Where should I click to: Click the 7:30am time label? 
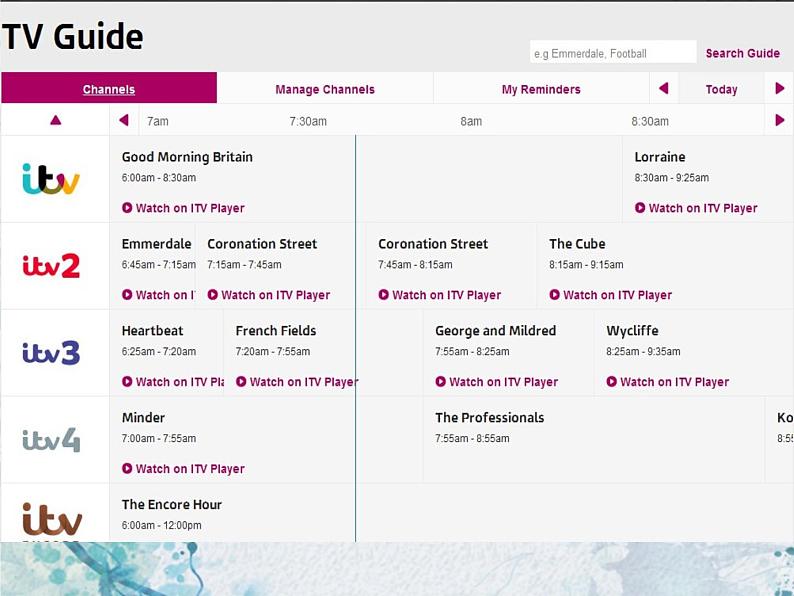308,122
